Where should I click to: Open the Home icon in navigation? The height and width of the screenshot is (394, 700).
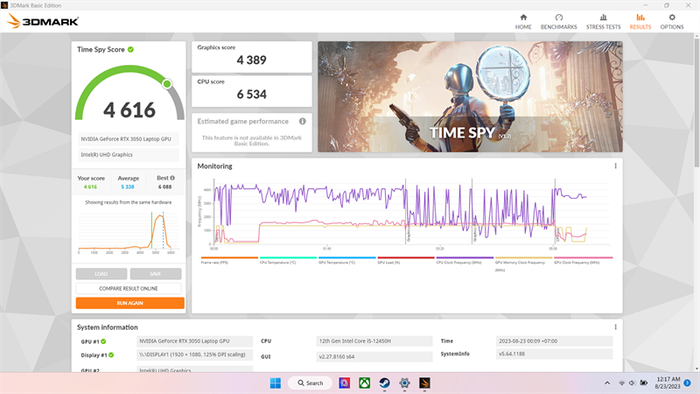click(x=523, y=17)
